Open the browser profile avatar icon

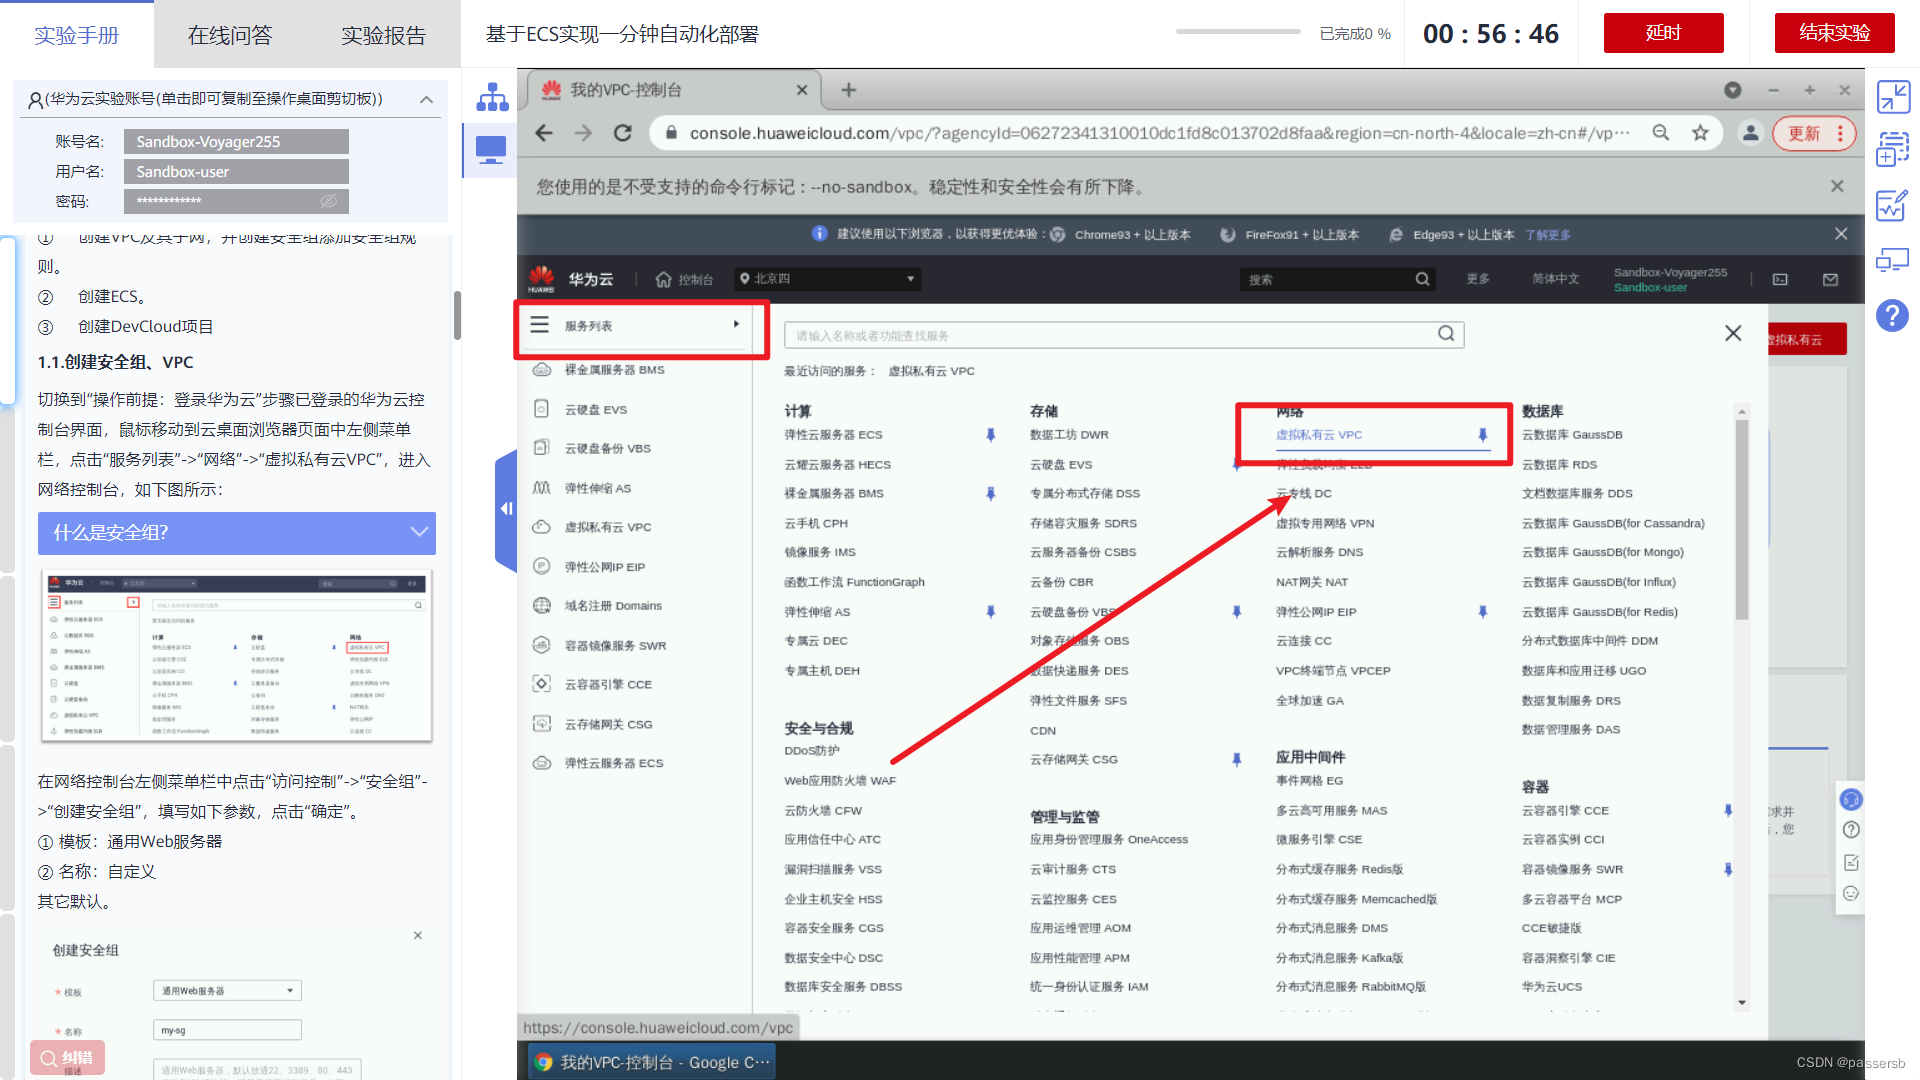[x=1750, y=133]
